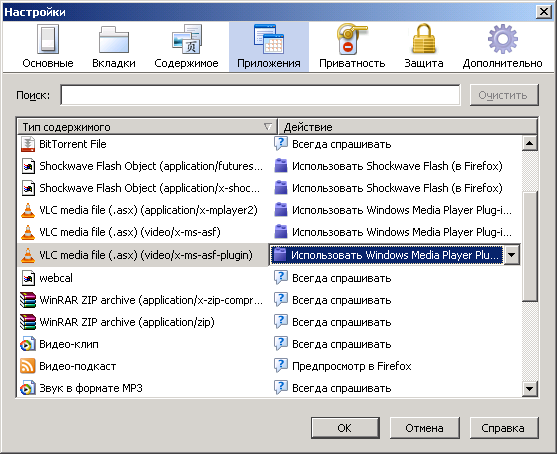Click the Очистить button

(504, 95)
